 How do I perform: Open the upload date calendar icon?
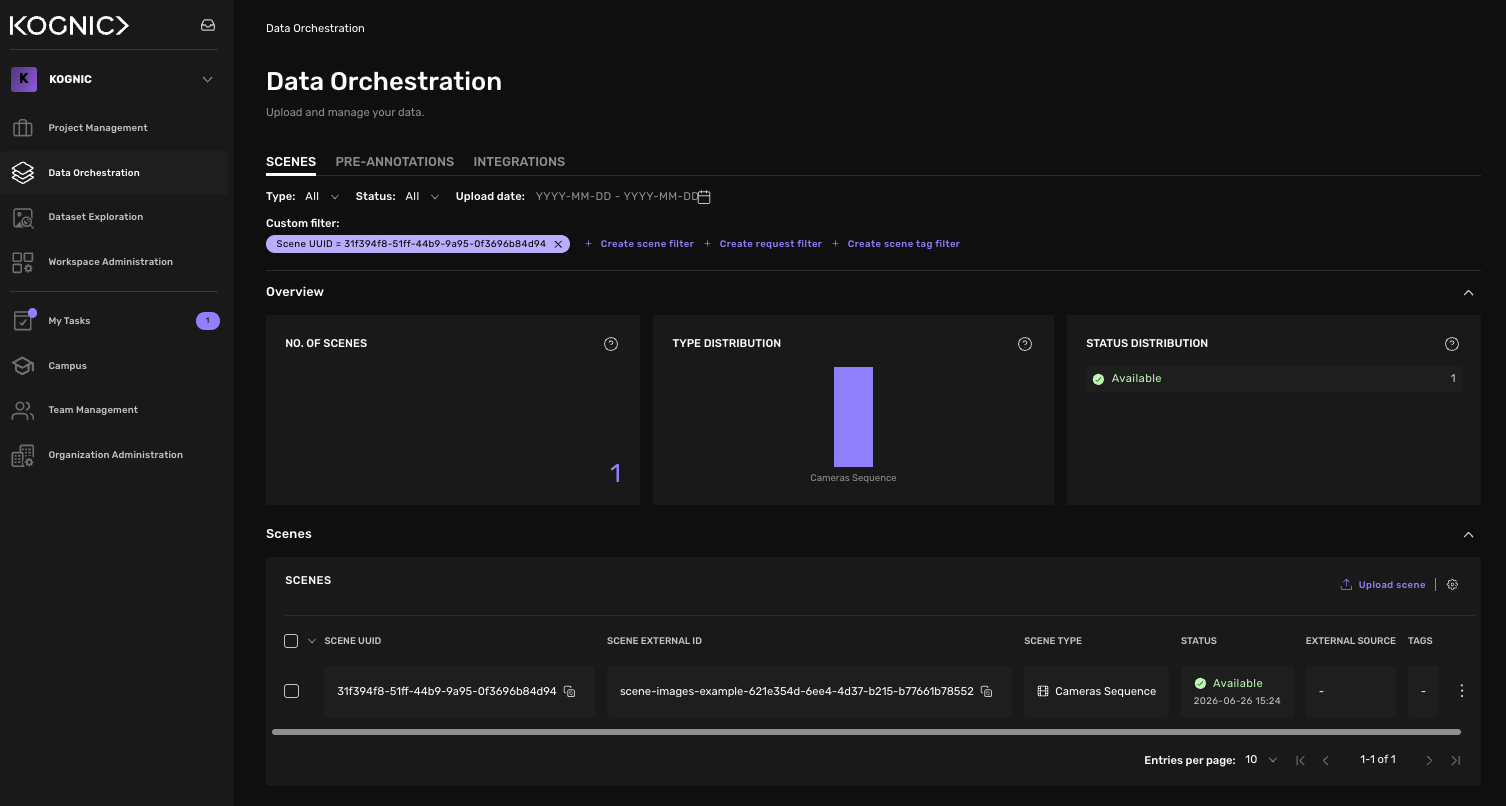click(704, 197)
